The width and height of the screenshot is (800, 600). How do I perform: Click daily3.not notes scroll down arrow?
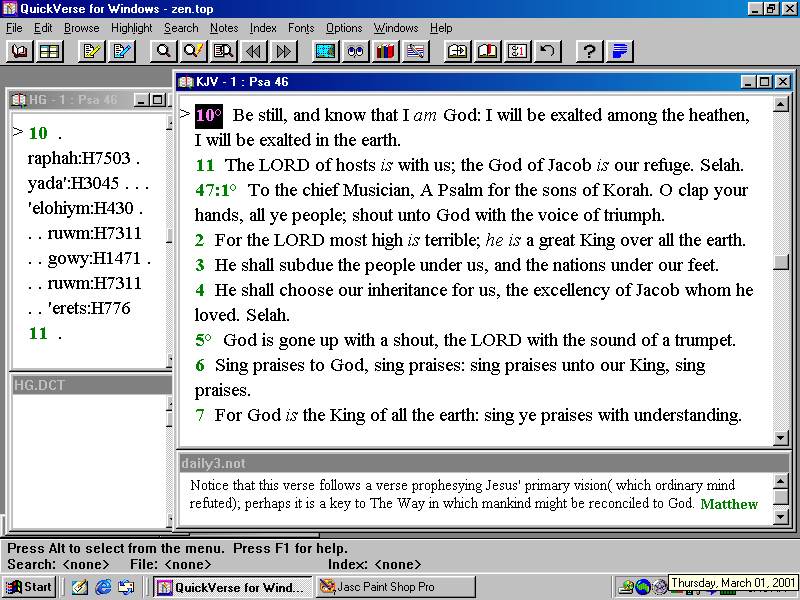tap(781, 517)
